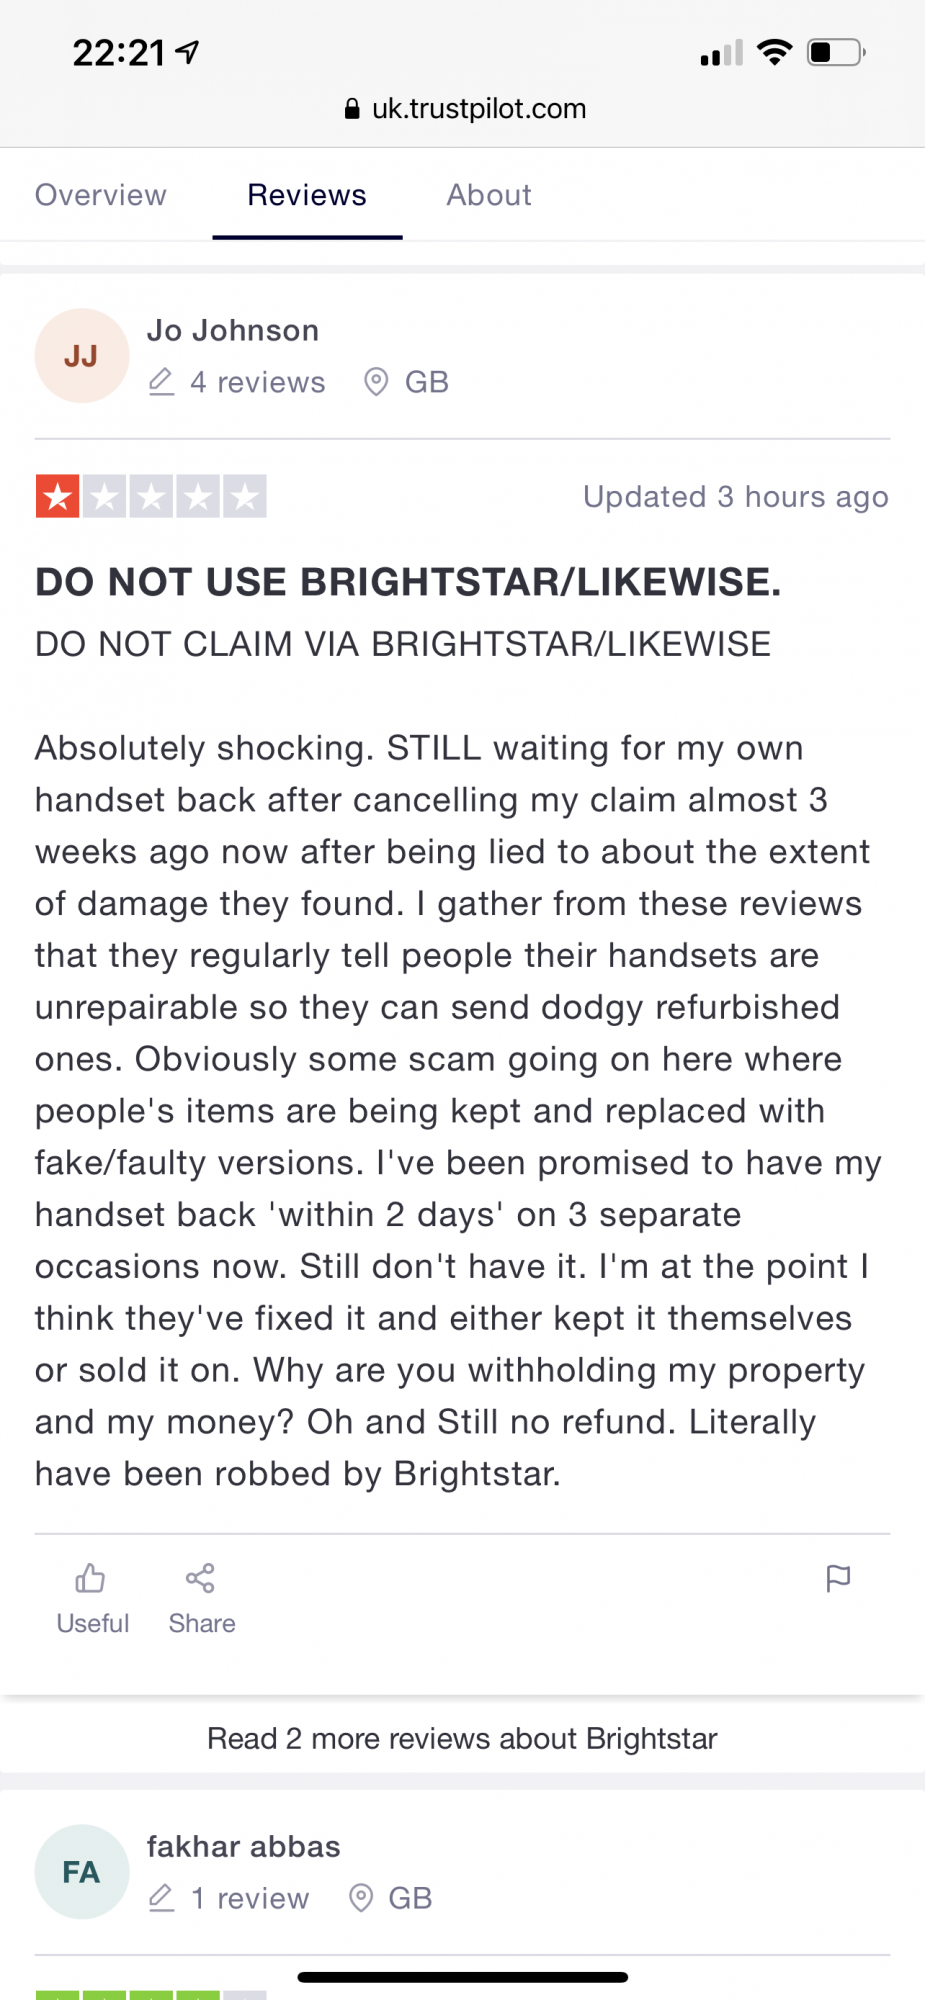The height and width of the screenshot is (2000, 925).
Task: Flag Jo Johnson's review
Action: [838, 1578]
